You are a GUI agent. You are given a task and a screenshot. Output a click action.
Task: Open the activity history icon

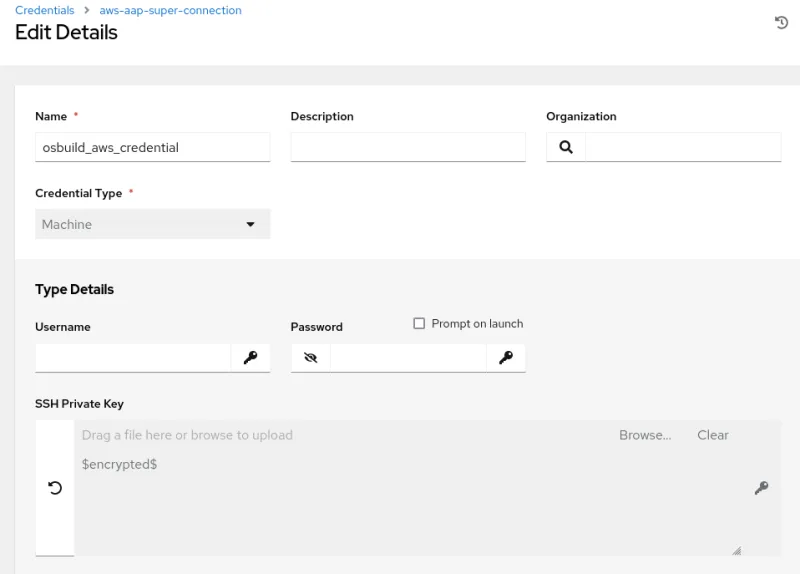(x=781, y=23)
